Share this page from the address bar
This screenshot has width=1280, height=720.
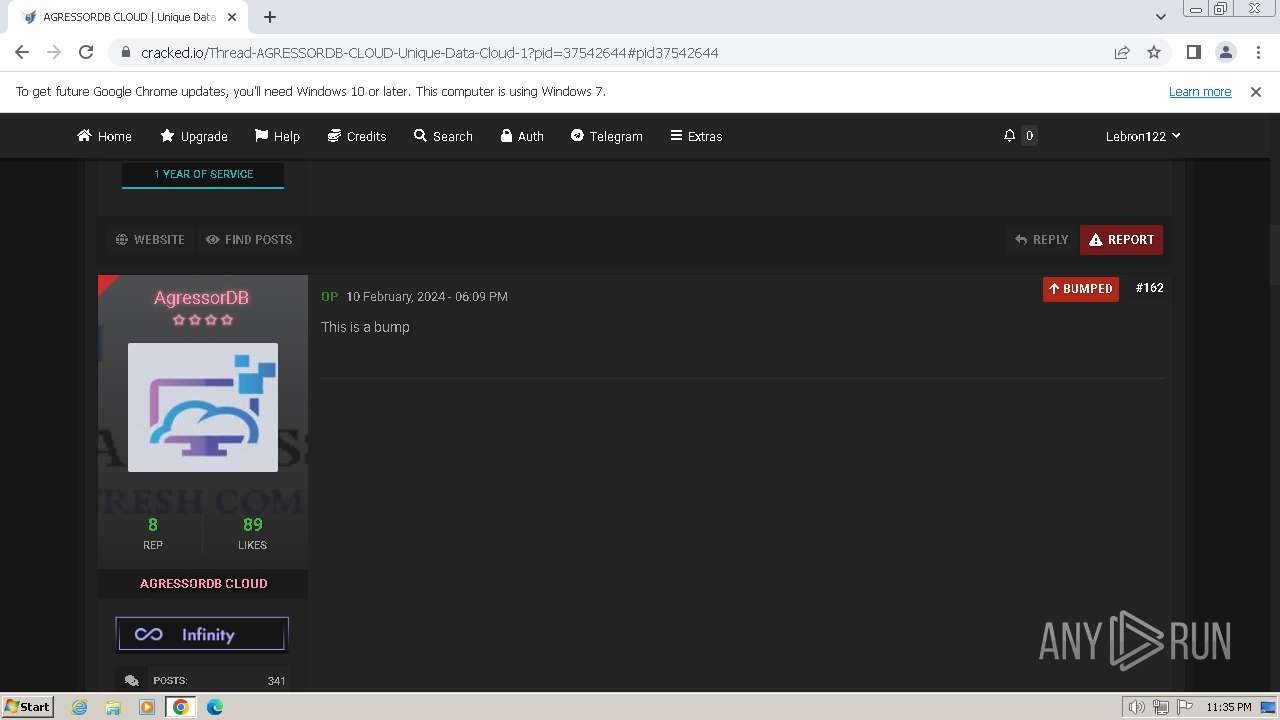[1122, 52]
